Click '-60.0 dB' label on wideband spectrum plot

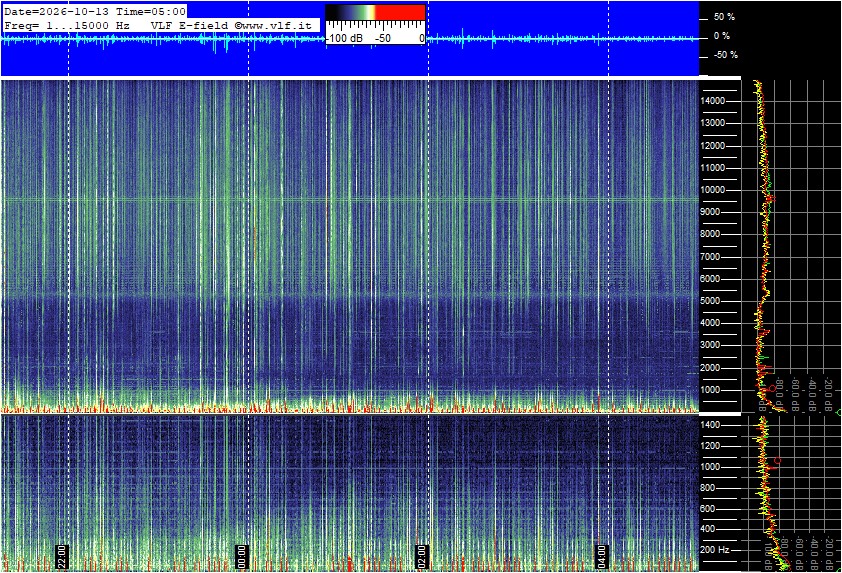coord(796,394)
